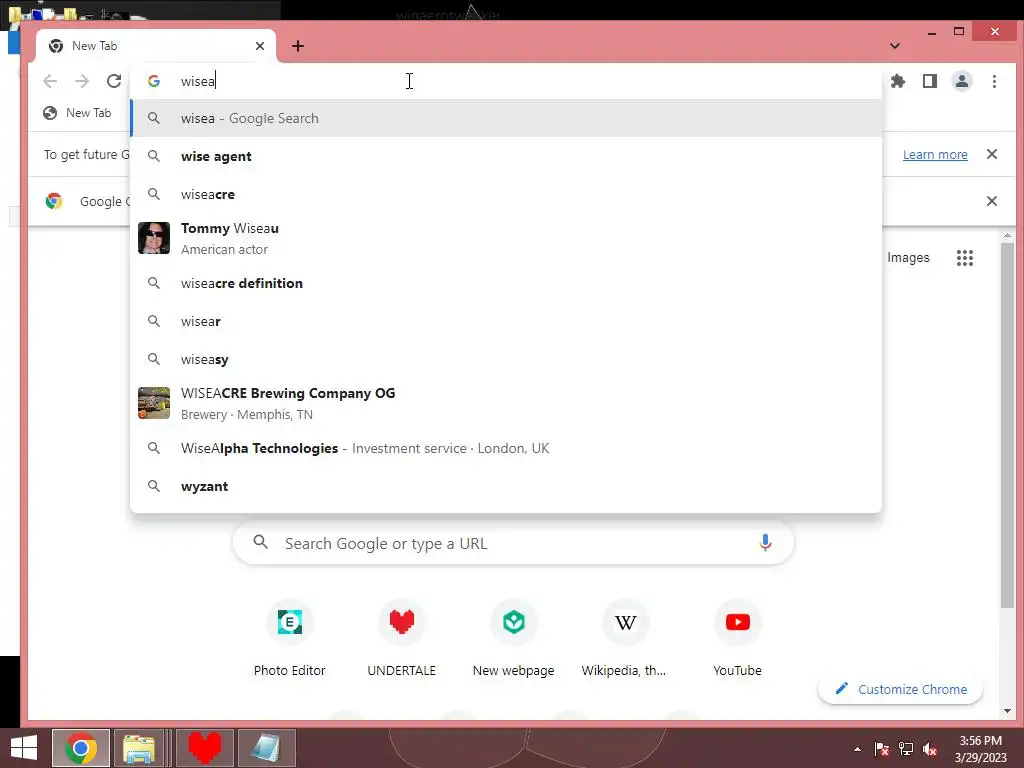Click the network tray icon
Viewport: 1024px width, 768px height.
coord(906,749)
